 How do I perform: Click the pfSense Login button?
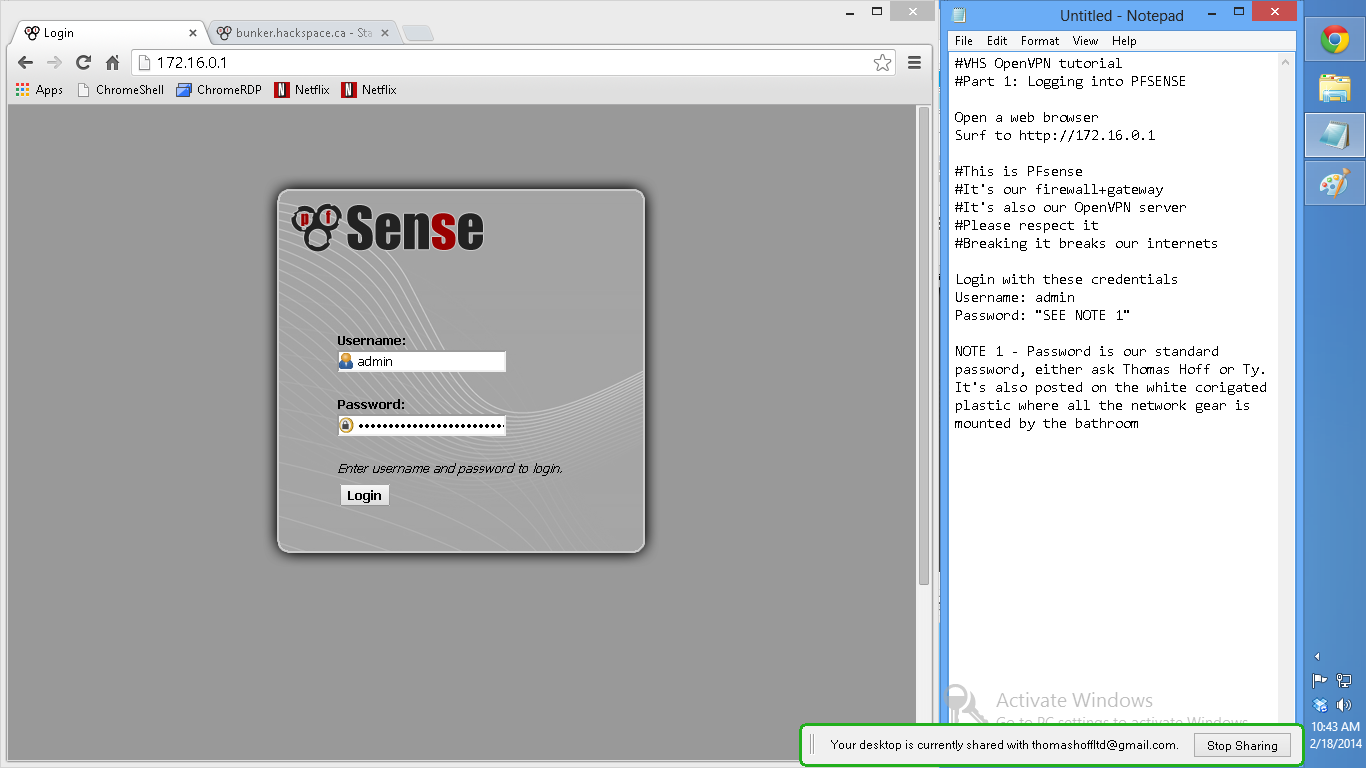[364, 495]
